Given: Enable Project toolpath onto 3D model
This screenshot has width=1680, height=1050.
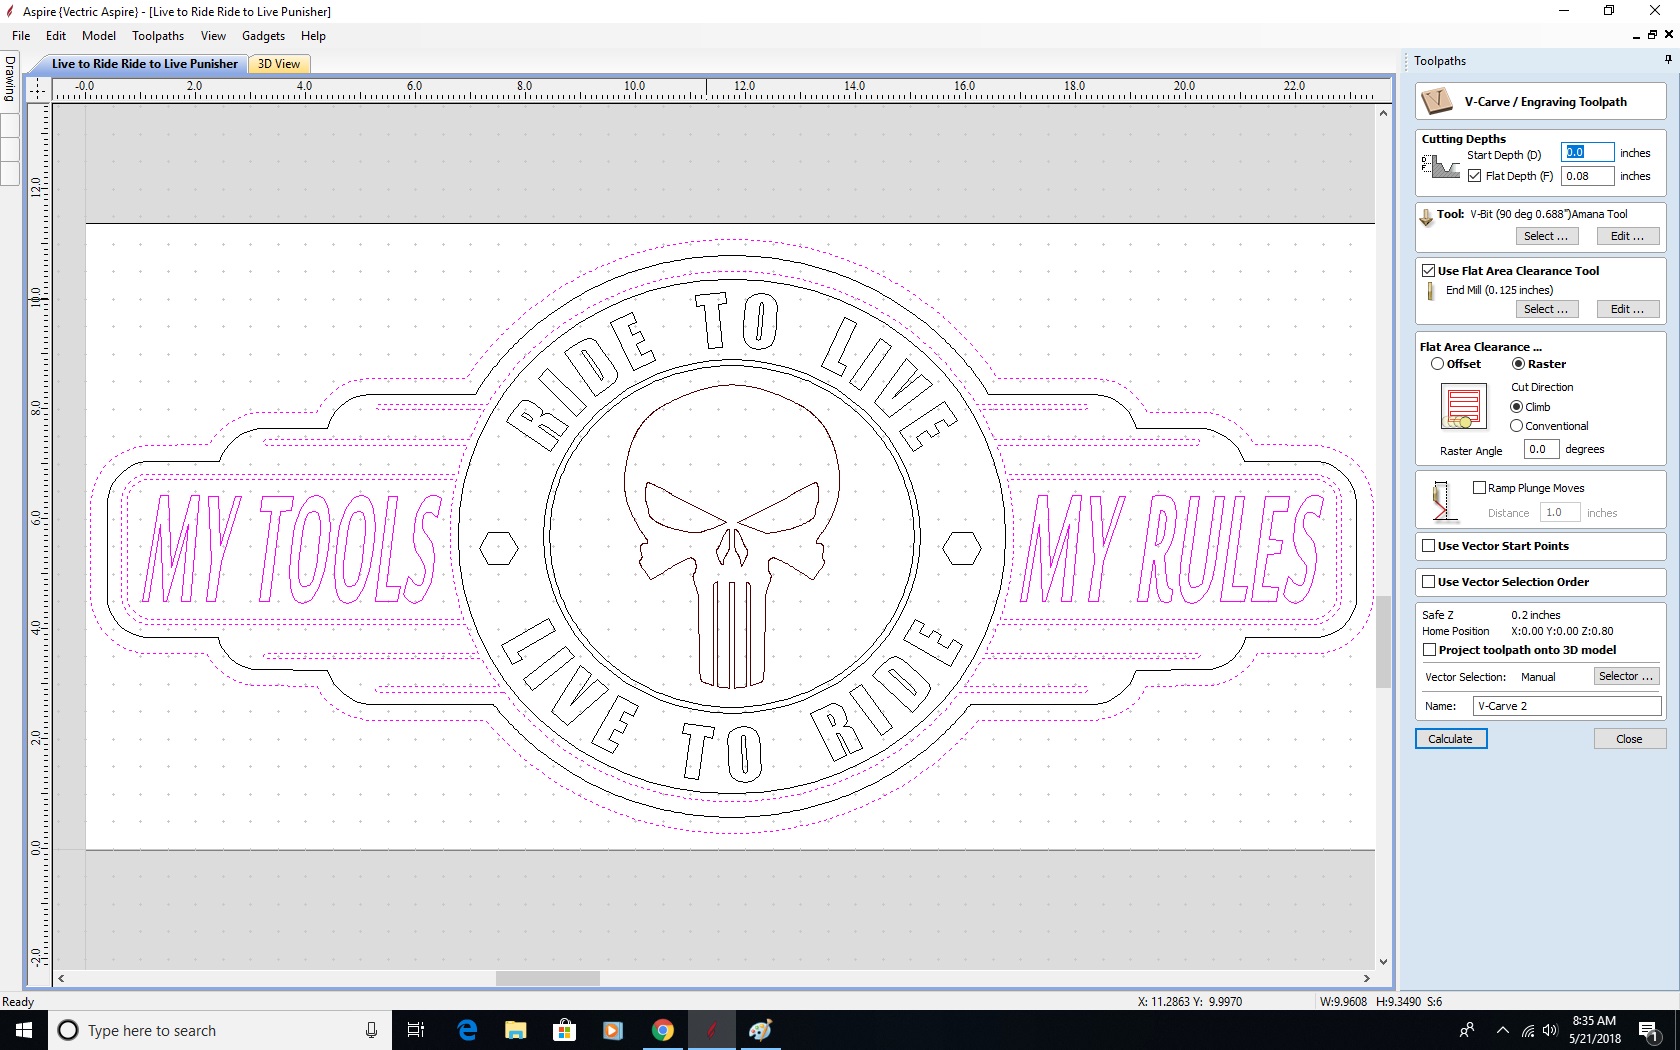Looking at the screenshot, I should click(x=1429, y=650).
